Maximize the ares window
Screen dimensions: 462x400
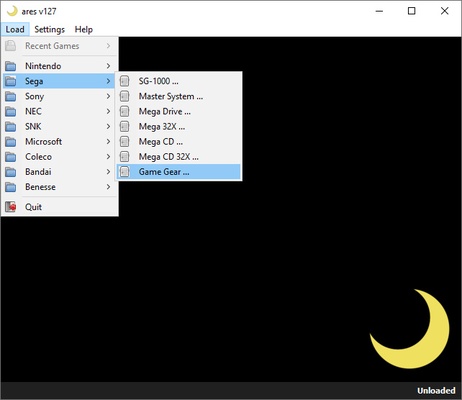click(412, 11)
